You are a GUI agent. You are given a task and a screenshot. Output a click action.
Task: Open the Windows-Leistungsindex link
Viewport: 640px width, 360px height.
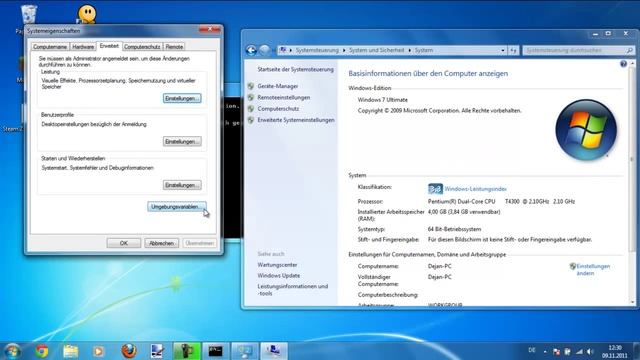click(x=476, y=189)
